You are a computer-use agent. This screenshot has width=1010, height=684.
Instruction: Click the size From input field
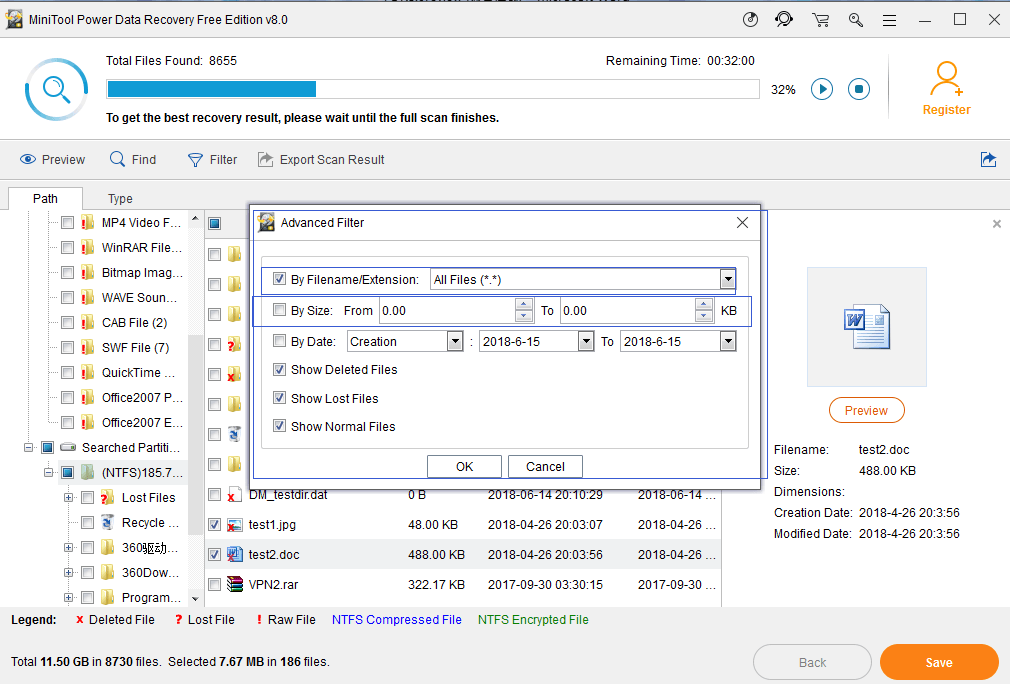click(447, 310)
